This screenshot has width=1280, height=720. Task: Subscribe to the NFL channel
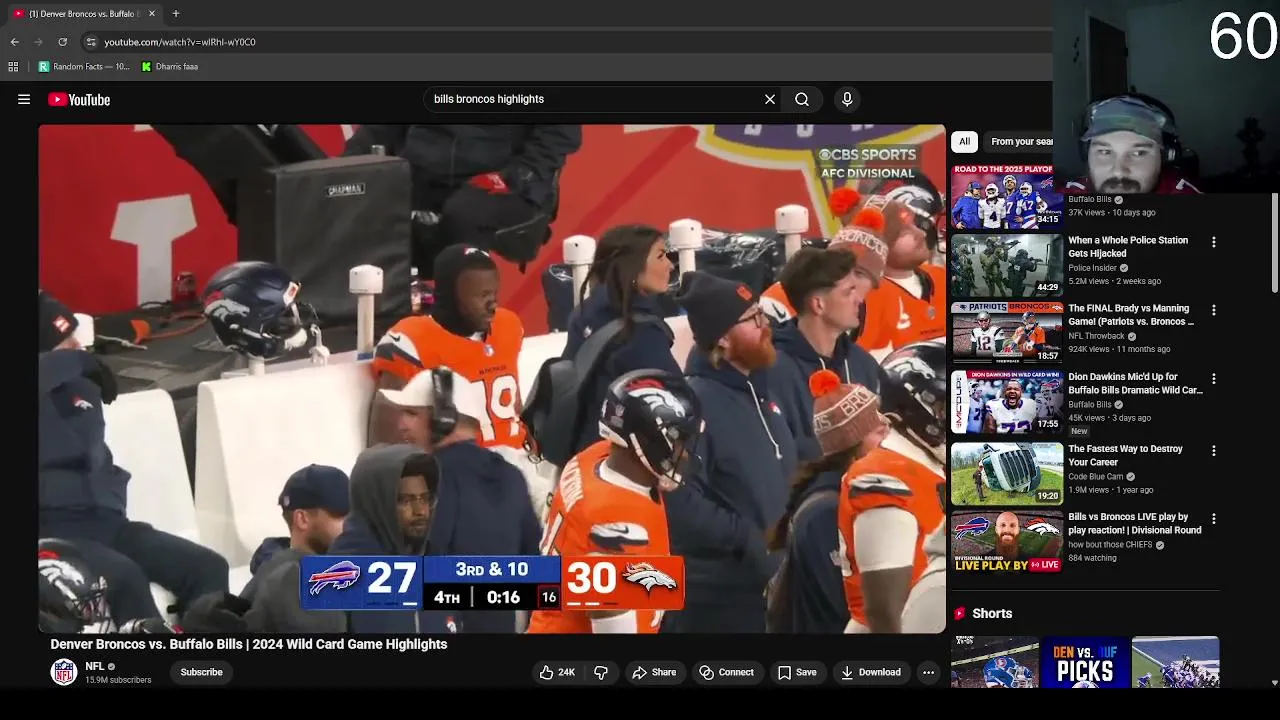(201, 672)
